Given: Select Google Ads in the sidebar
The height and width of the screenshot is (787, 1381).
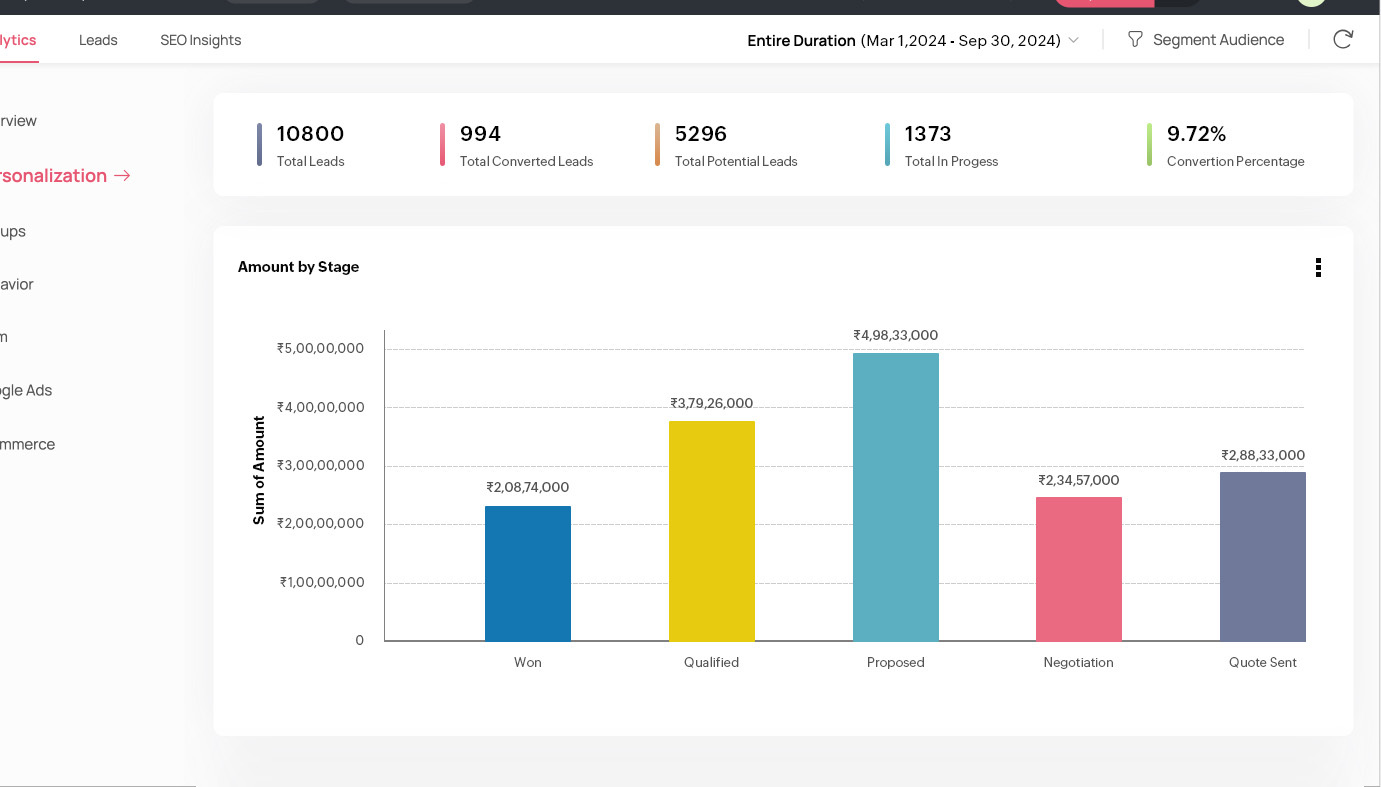Looking at the screenshot, I should coord(25,390).
